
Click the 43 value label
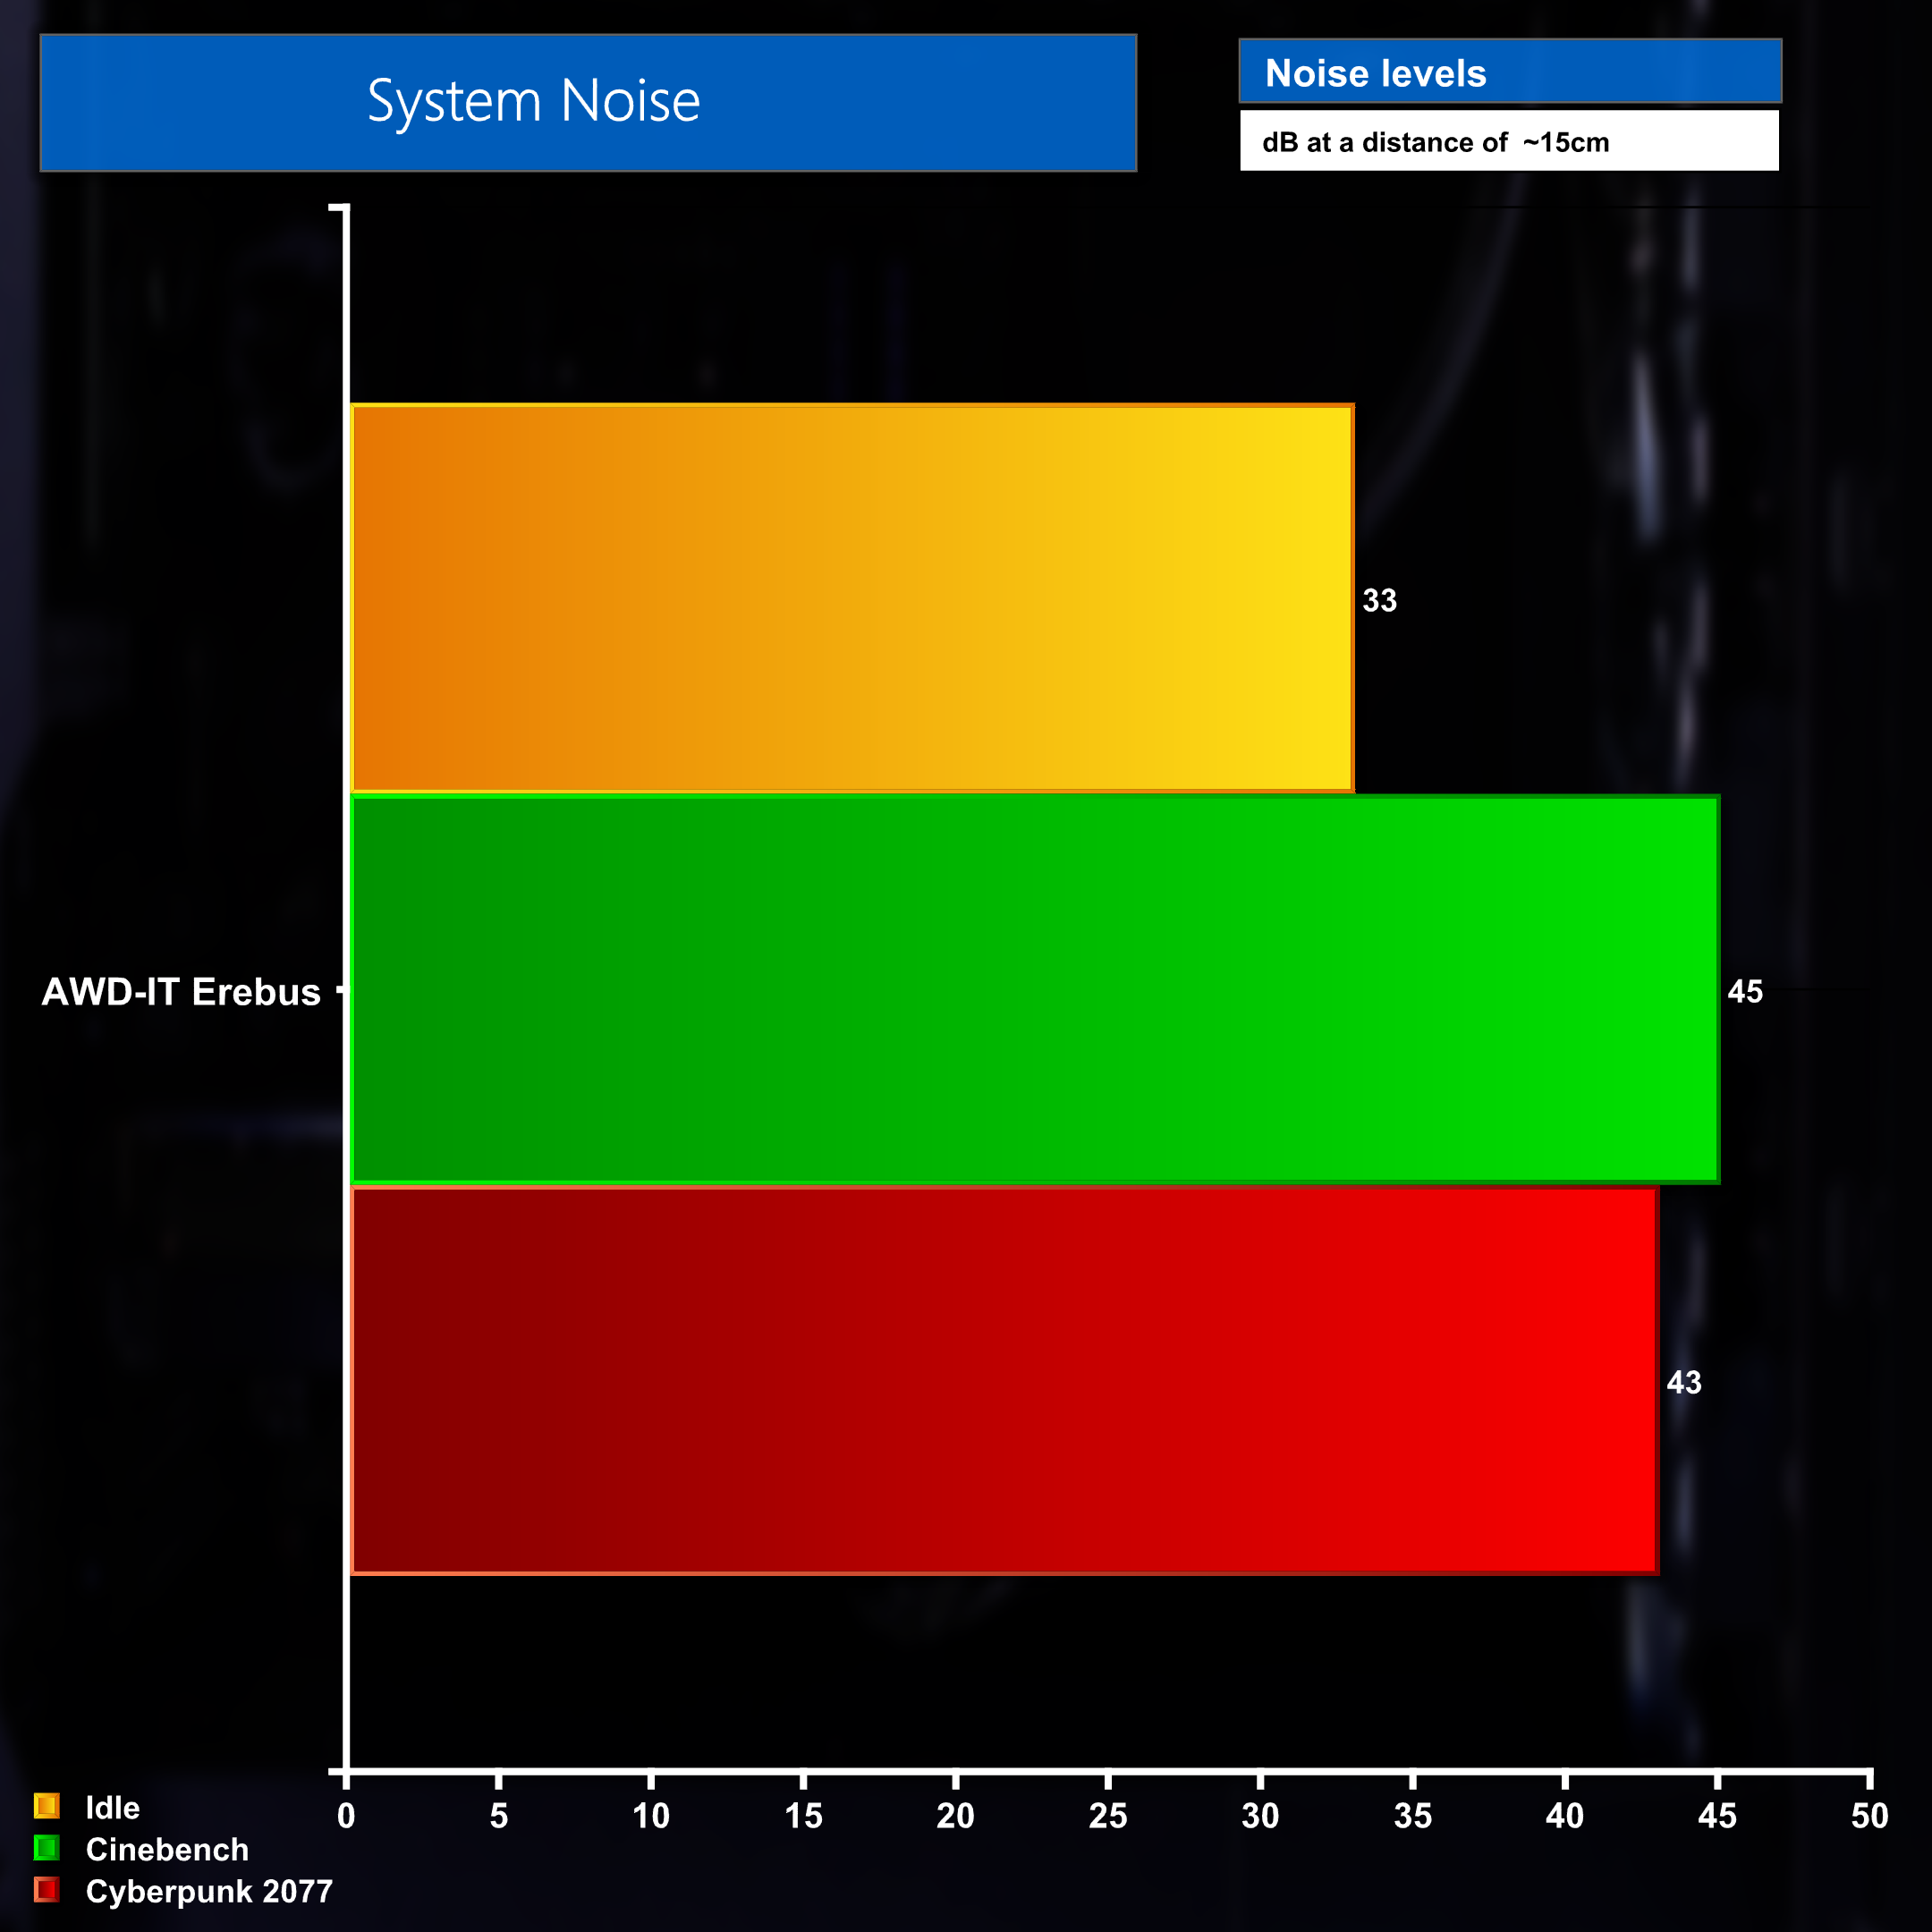click(1684, 1382)
